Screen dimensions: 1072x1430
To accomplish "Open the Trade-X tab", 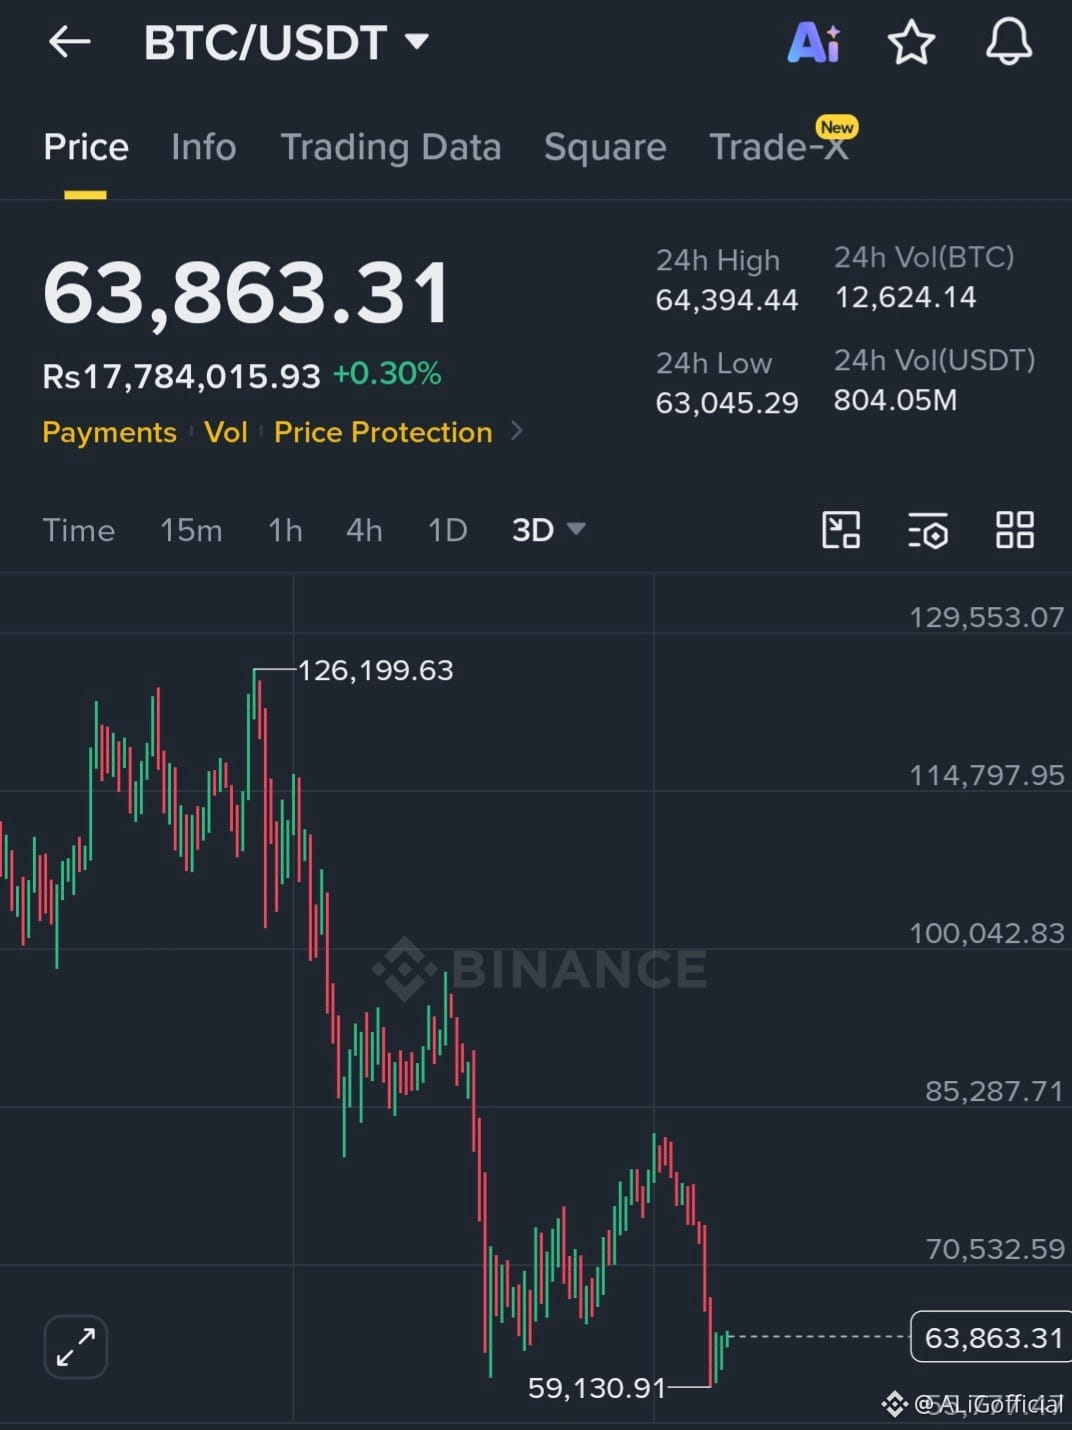I will click(780, 145).
